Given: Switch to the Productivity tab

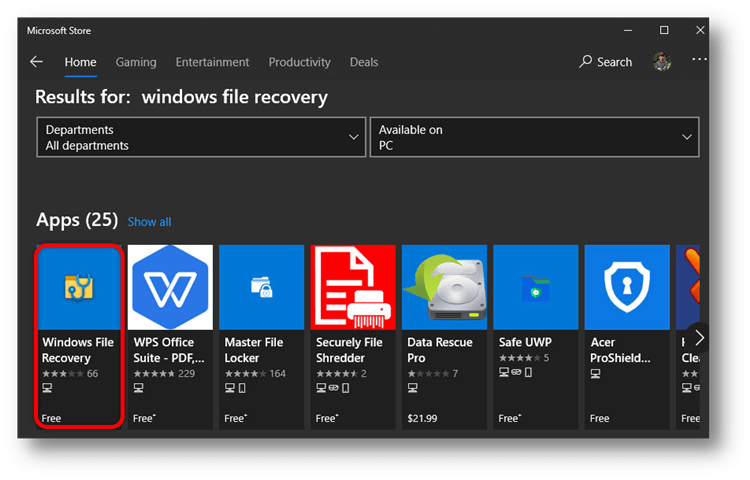Looking at the screenshot, I should pos(299,62).
